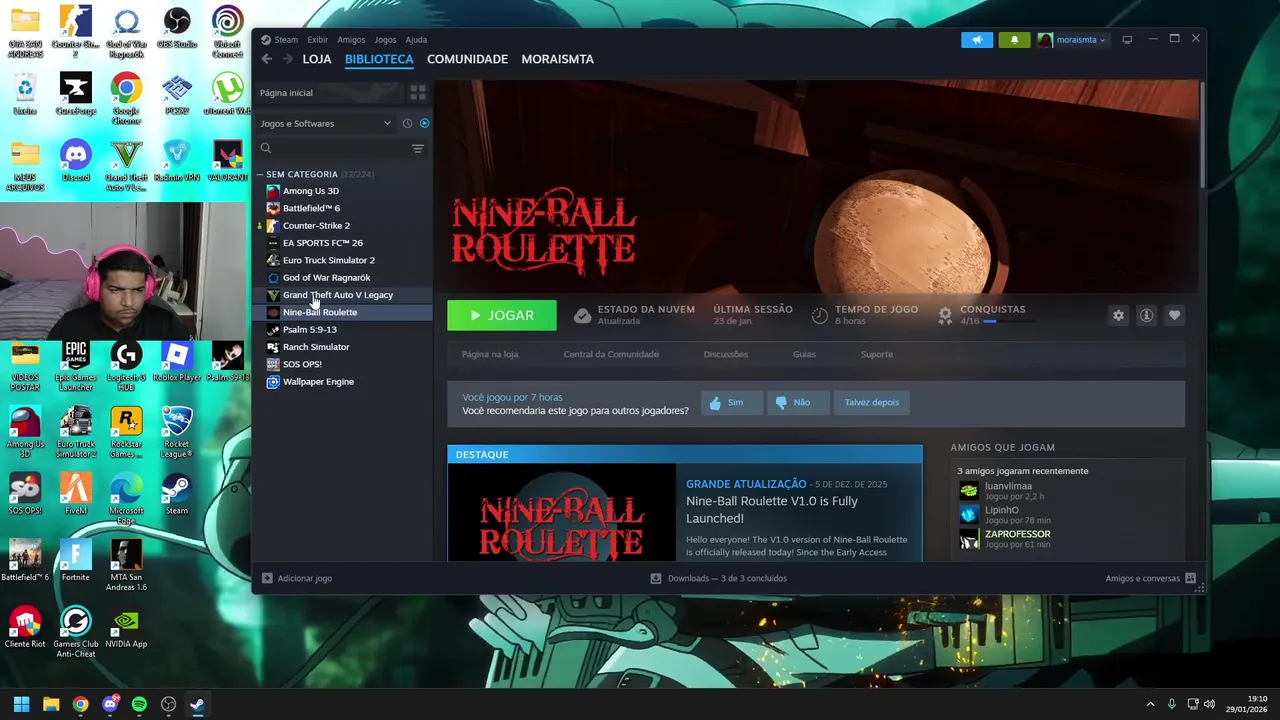Open moraismta account dropdown
This screenshot has height=720, width=1280.
1072,40
